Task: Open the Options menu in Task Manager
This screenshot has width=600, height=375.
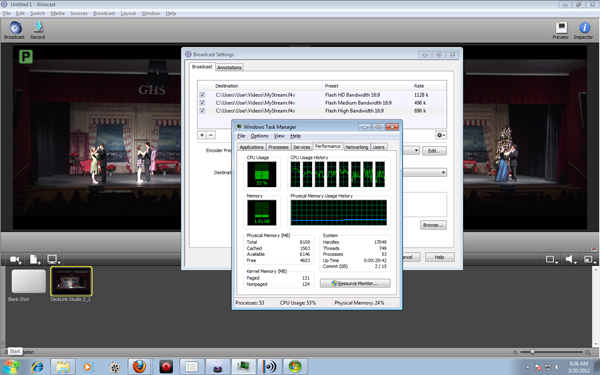Action: point(259,136)
